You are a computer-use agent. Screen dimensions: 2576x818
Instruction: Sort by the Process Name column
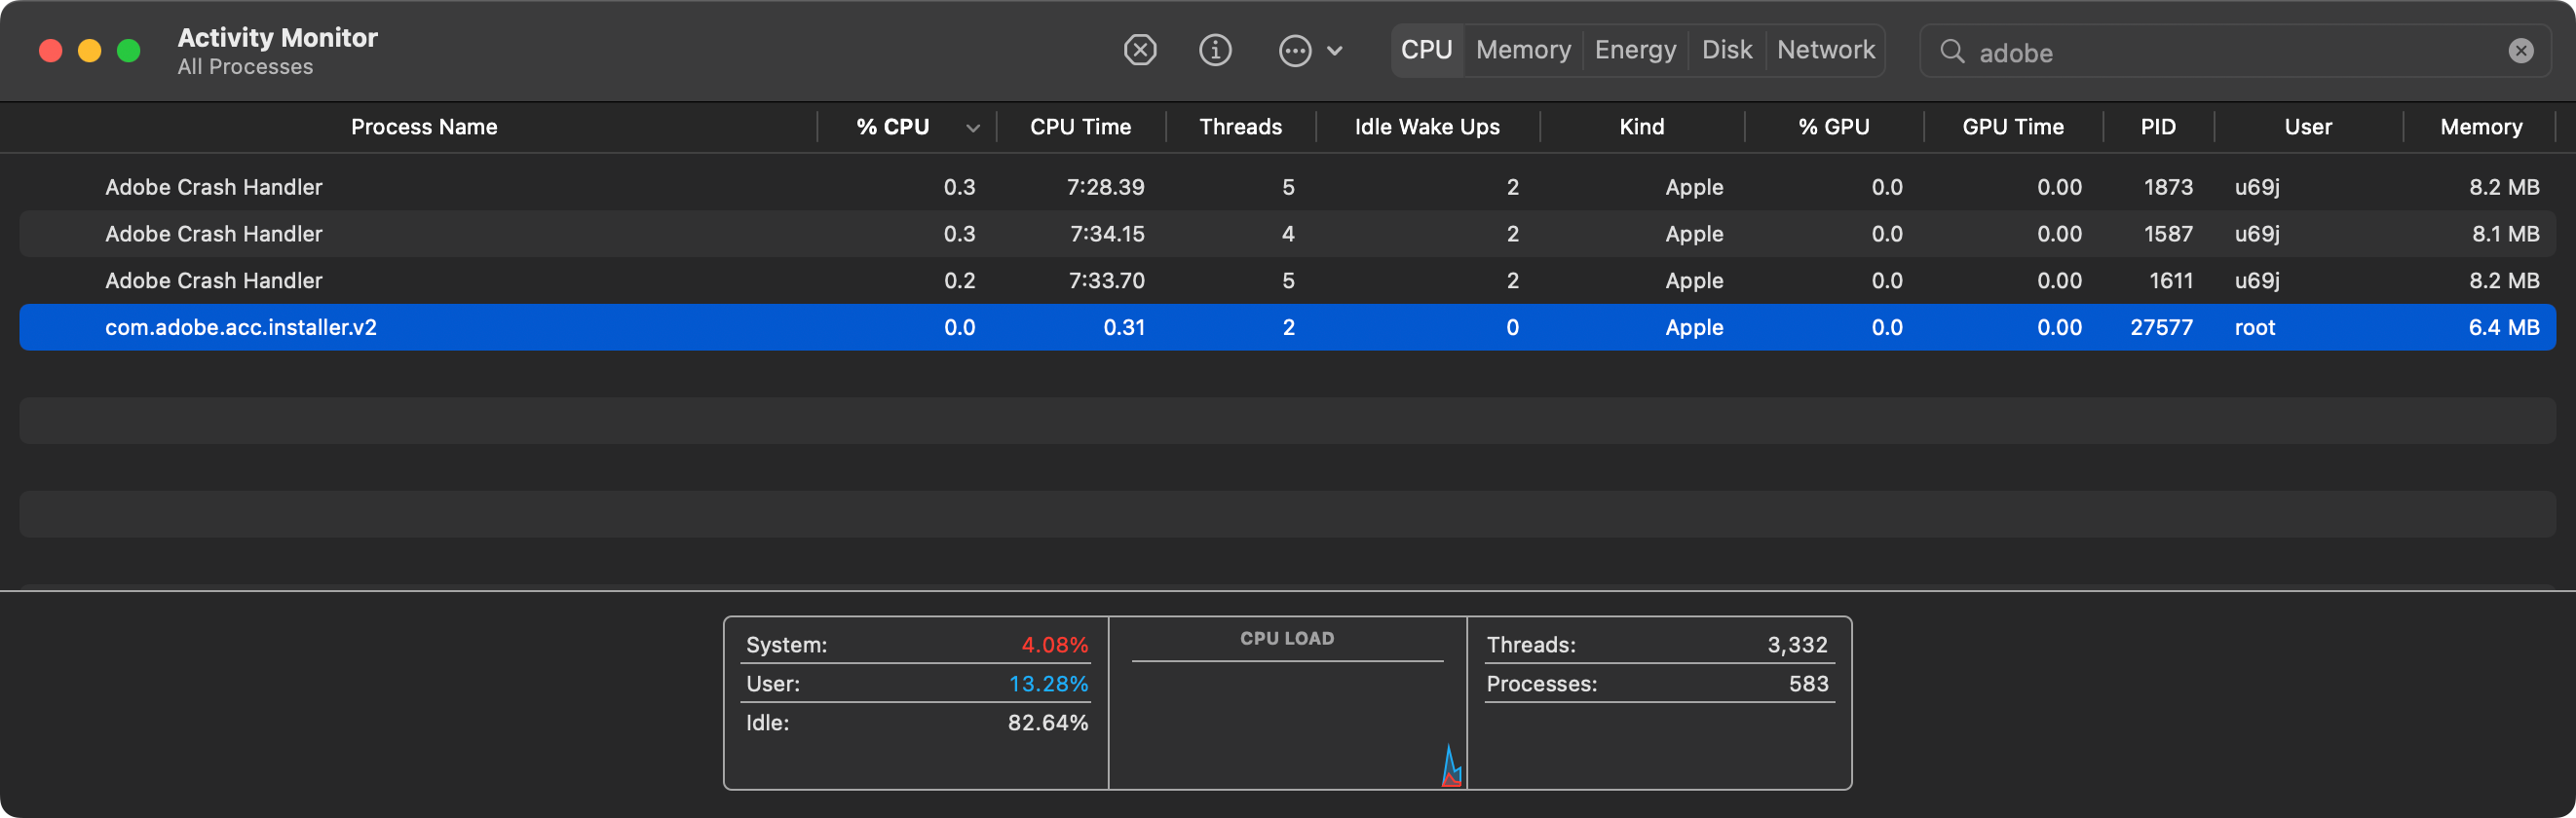(x=424, y=127)
